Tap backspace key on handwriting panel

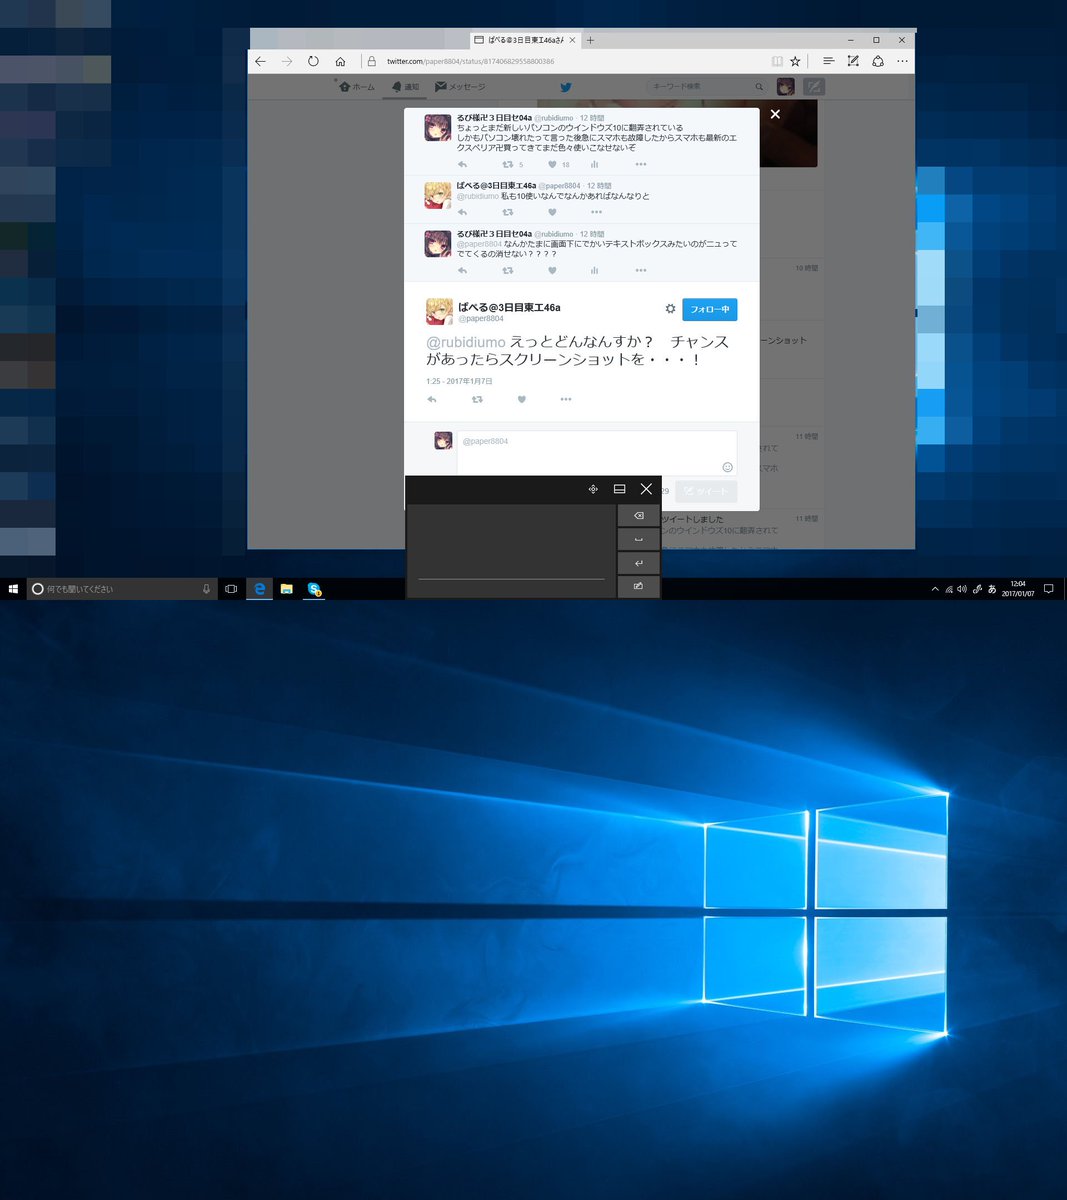(638, 515)
